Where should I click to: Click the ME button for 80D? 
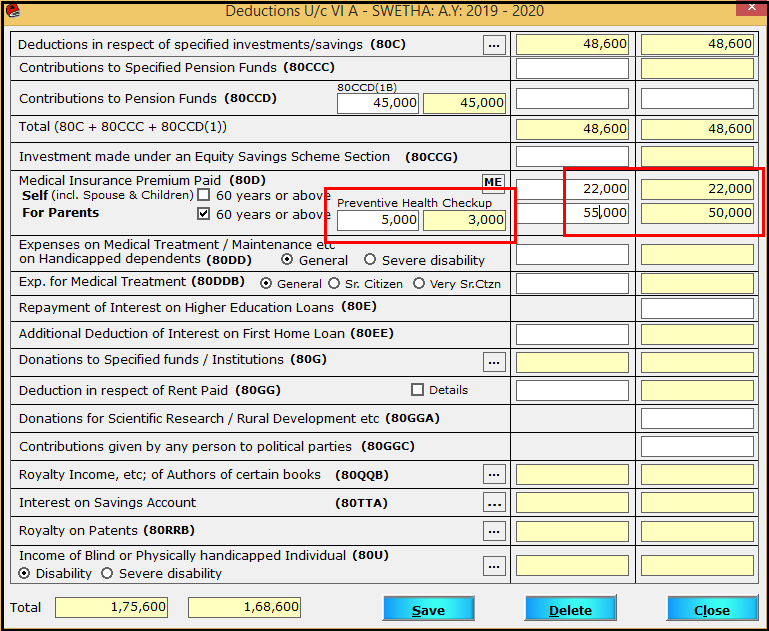pos(493,182)
